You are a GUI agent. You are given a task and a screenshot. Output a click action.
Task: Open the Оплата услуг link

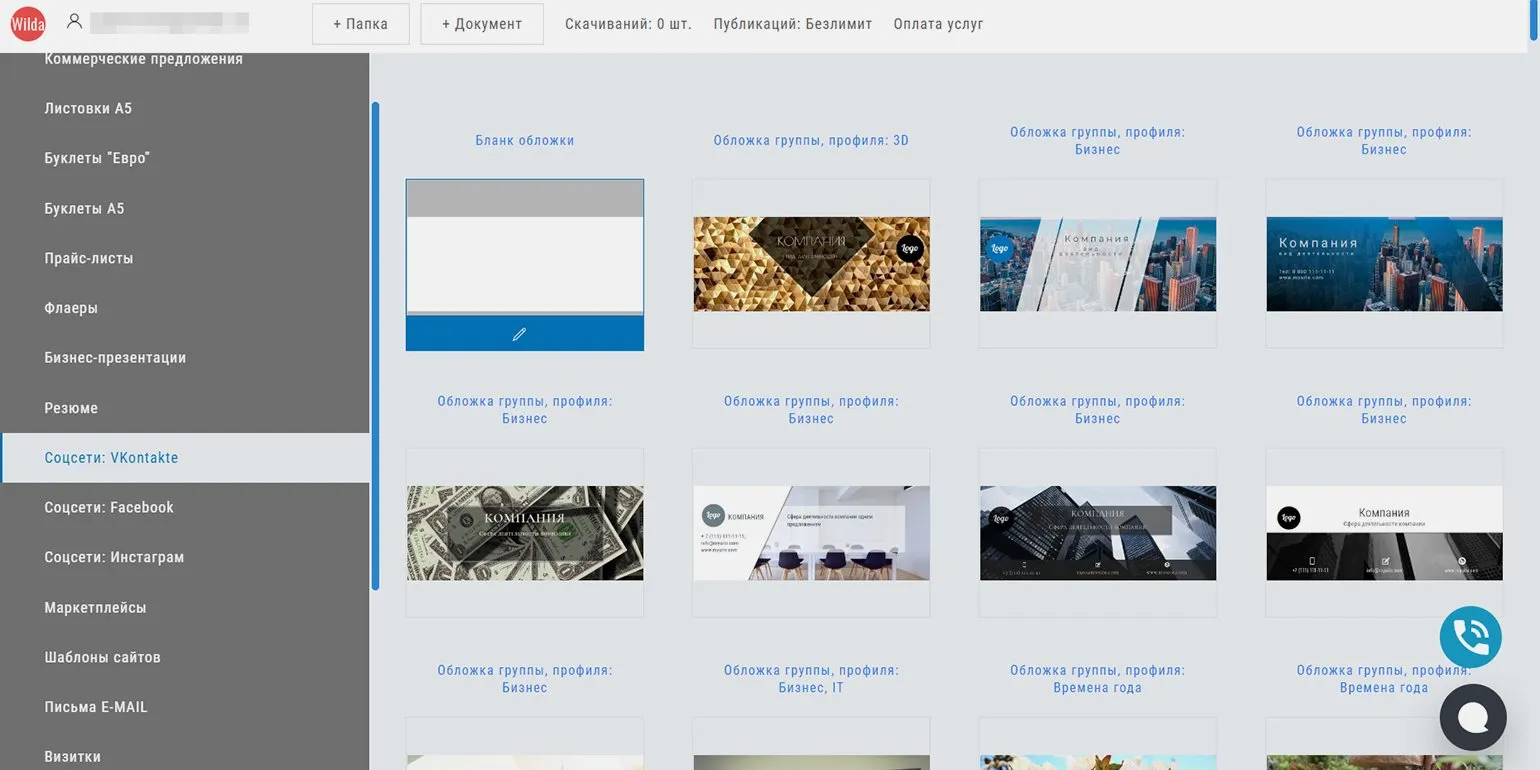click(938, 24)
